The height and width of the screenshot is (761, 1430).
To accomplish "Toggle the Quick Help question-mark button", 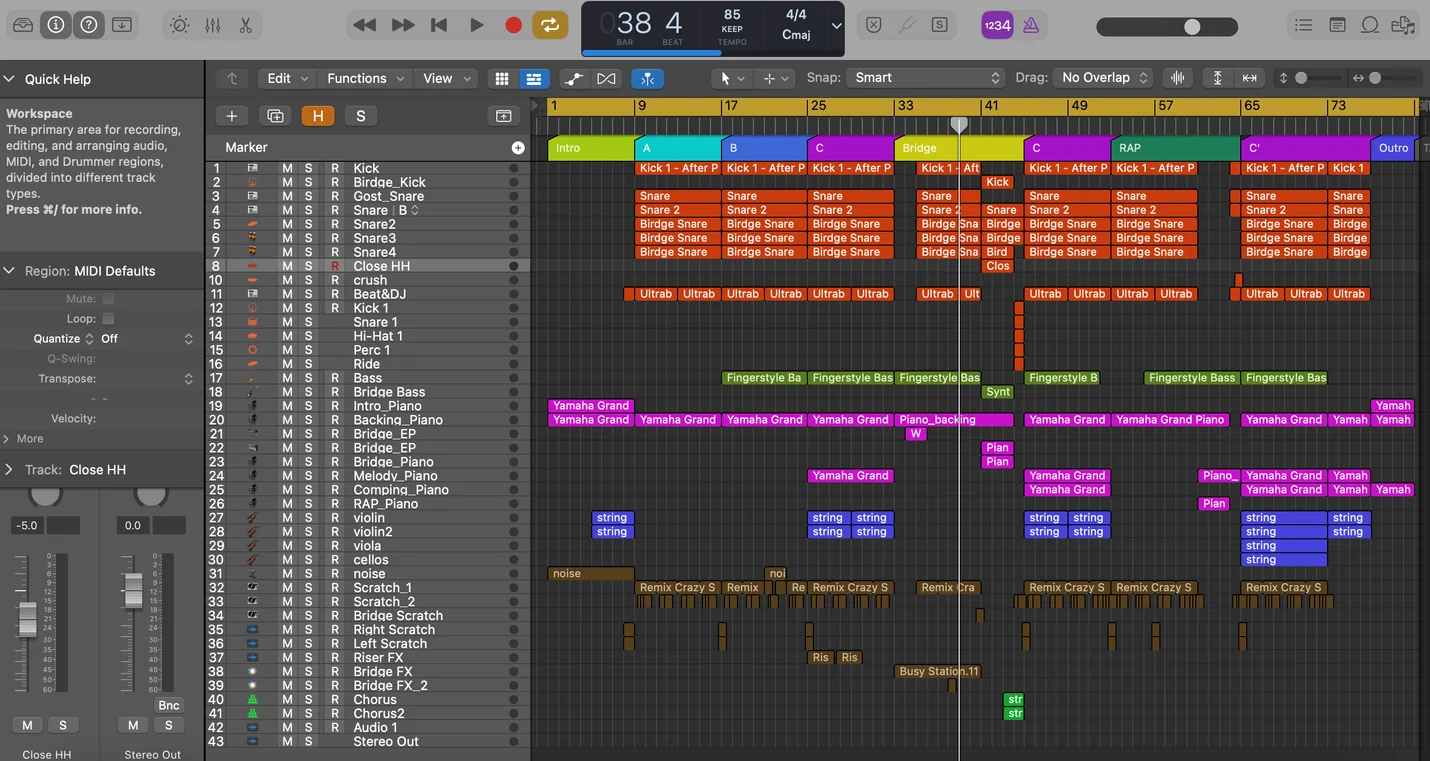I will pos(89,25).
